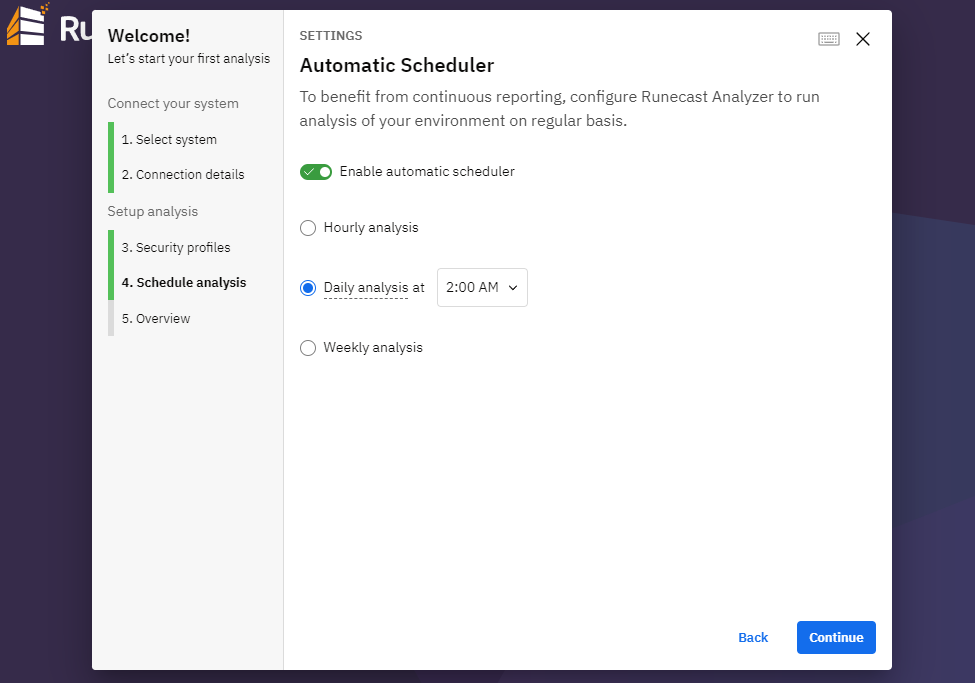The image size is (975, 683).
Task: Jump to step 2 Connection details
Action: click(x=183, y=175)
